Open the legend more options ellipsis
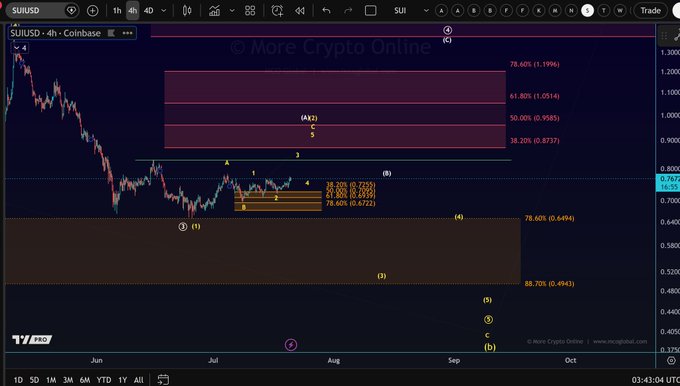Screen dimensions: 680x386 [128, 33]
